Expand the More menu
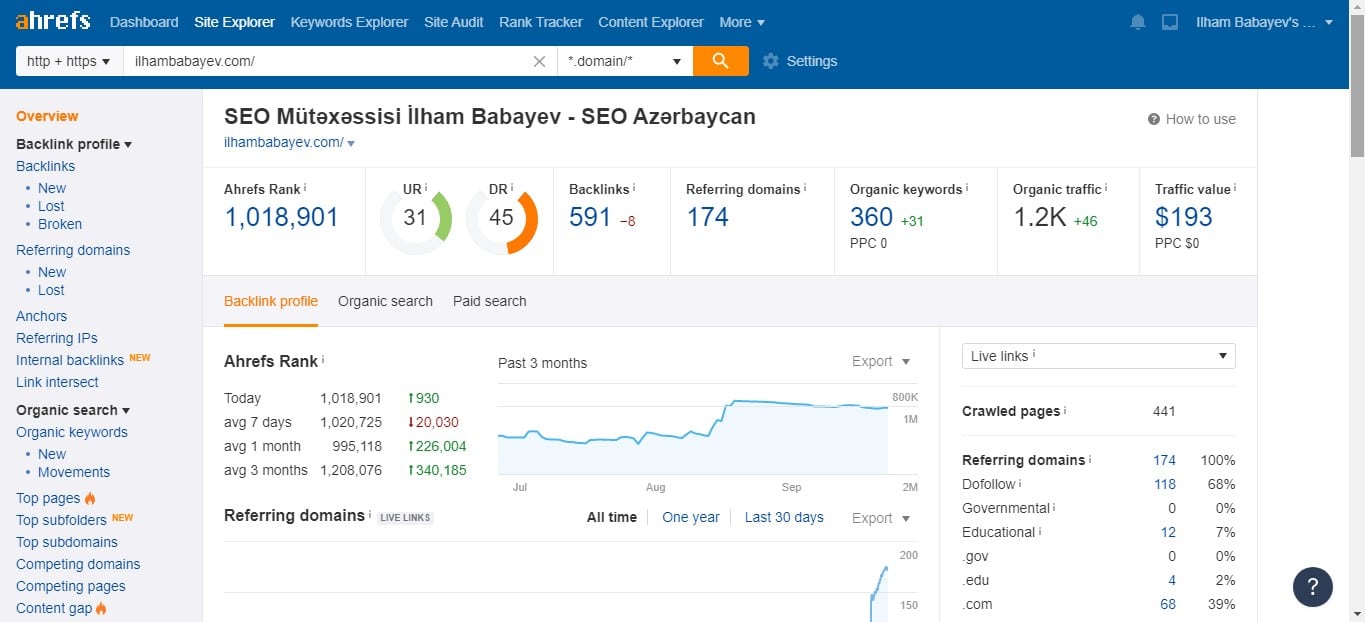Screen dimensions: 1365x622 pyautogui.click(x=742, y=22)
